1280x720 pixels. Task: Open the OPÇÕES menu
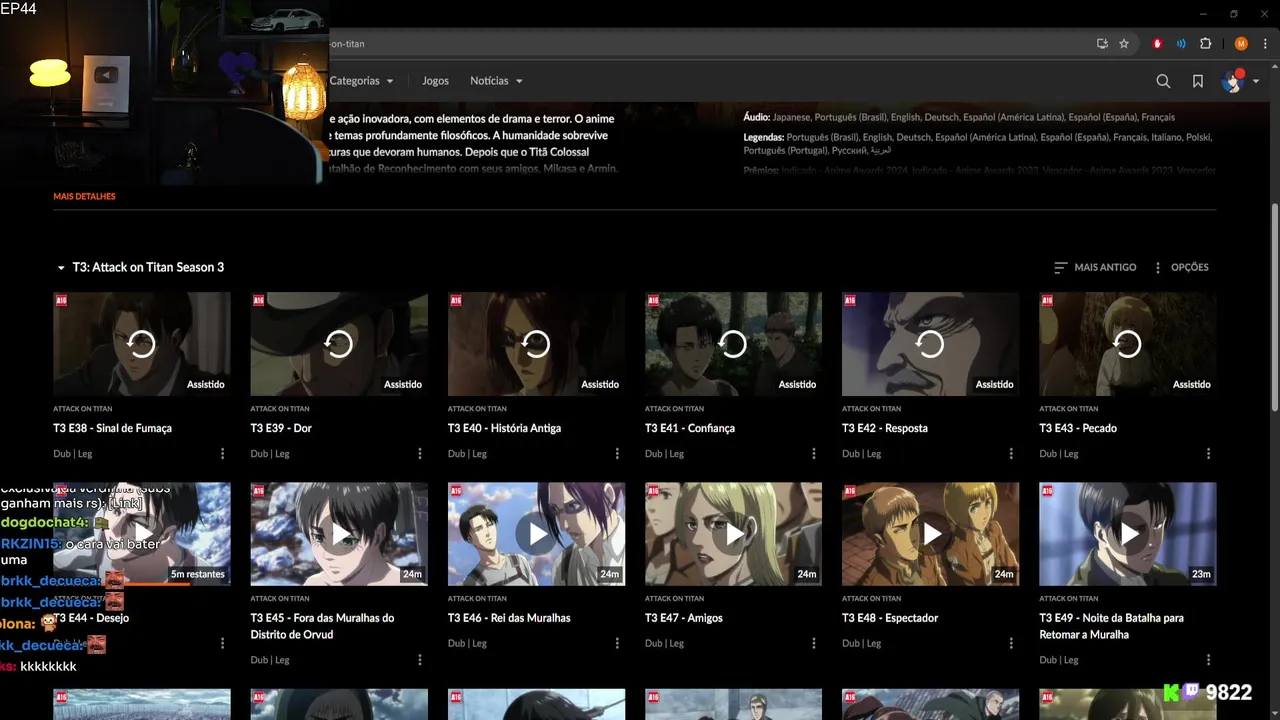pos(1180,267)
